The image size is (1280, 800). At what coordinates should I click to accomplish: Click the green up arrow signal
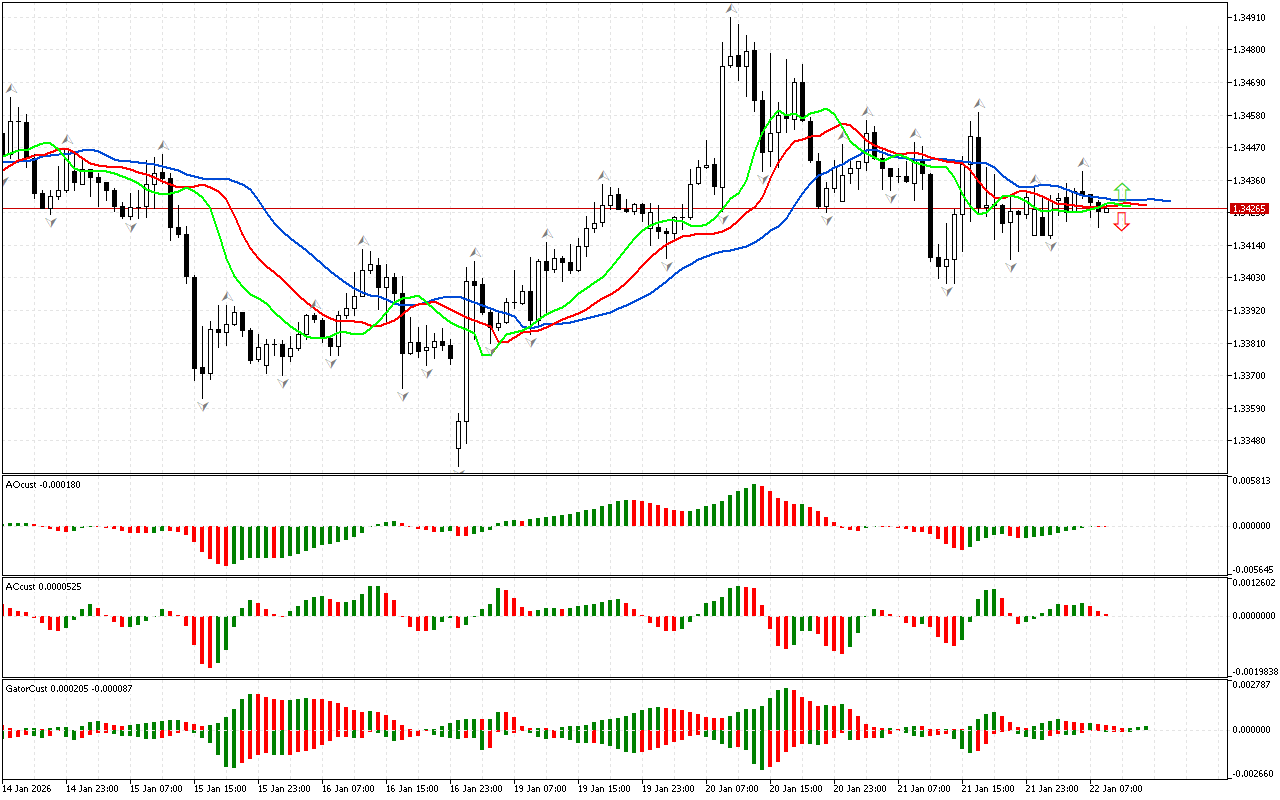pos(1122,190)
